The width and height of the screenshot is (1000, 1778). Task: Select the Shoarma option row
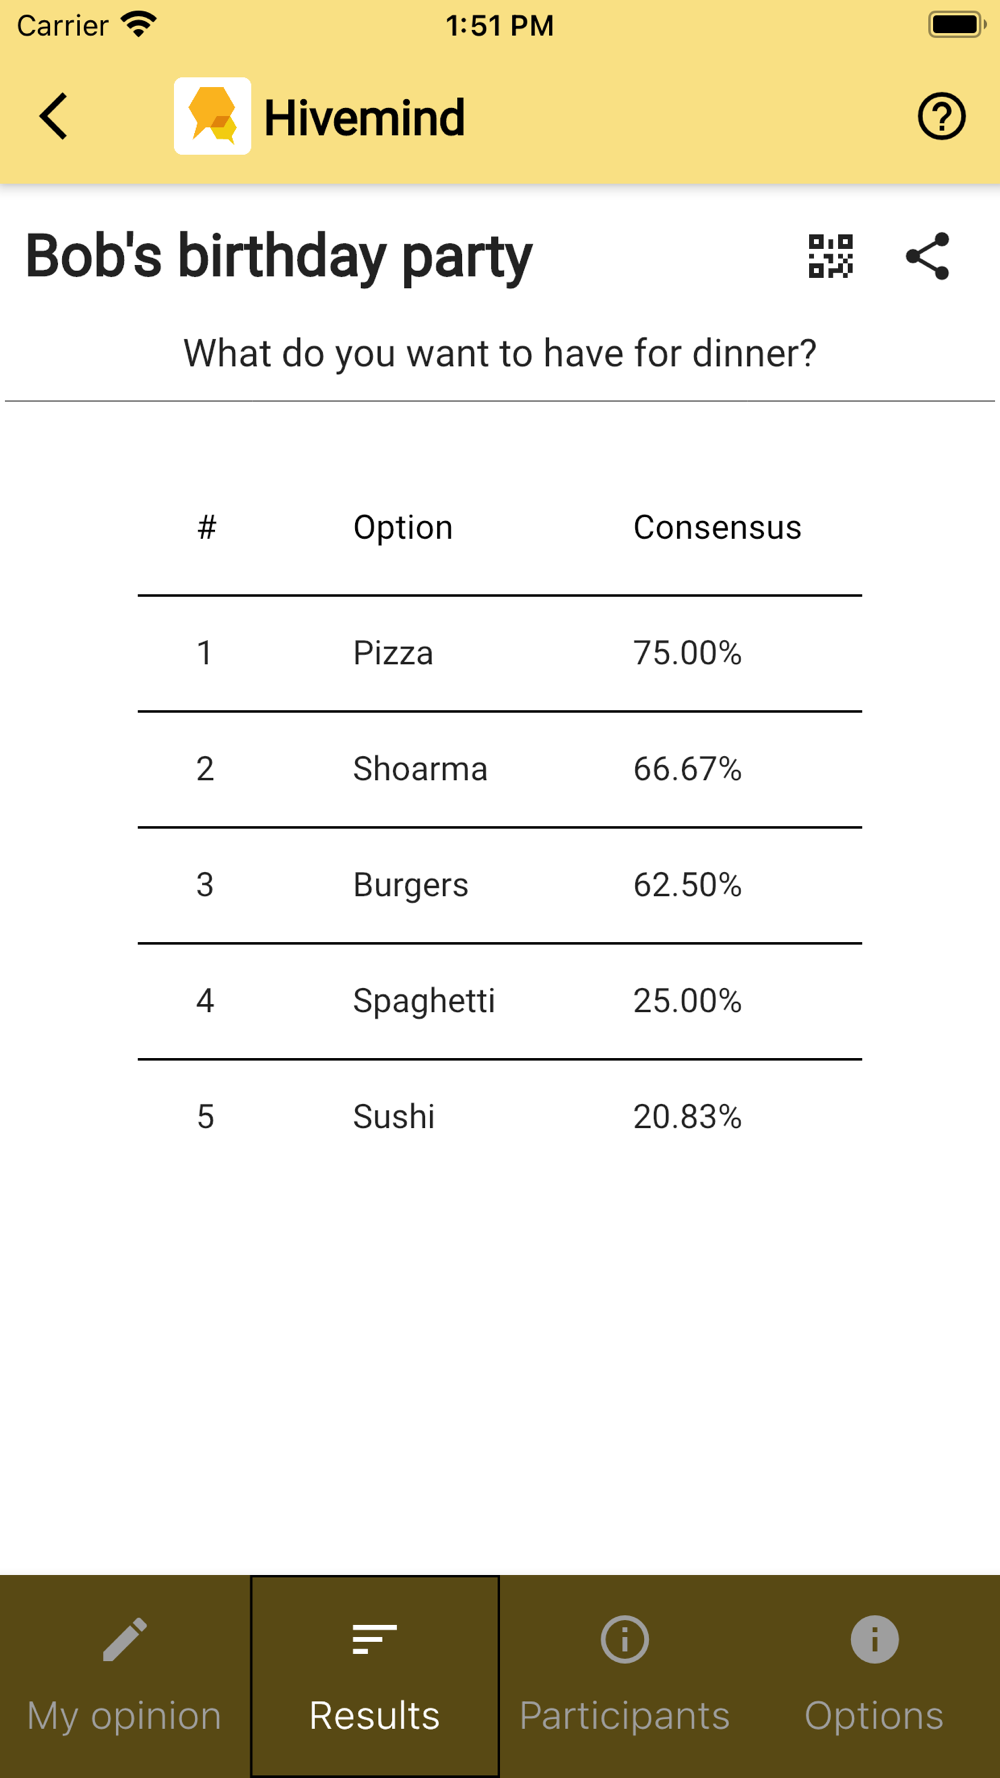(x=500, y=770)
